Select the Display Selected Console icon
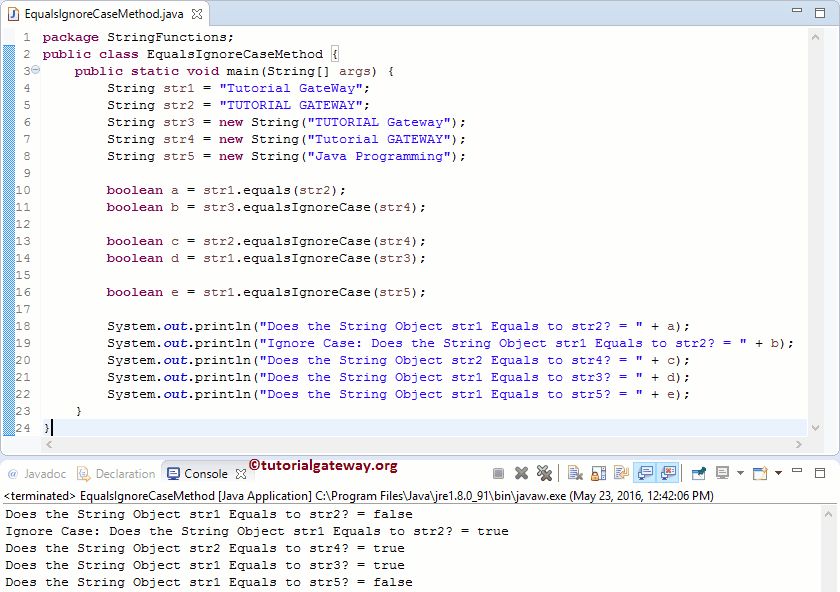840x592 pixels. [x=723, y=471]
